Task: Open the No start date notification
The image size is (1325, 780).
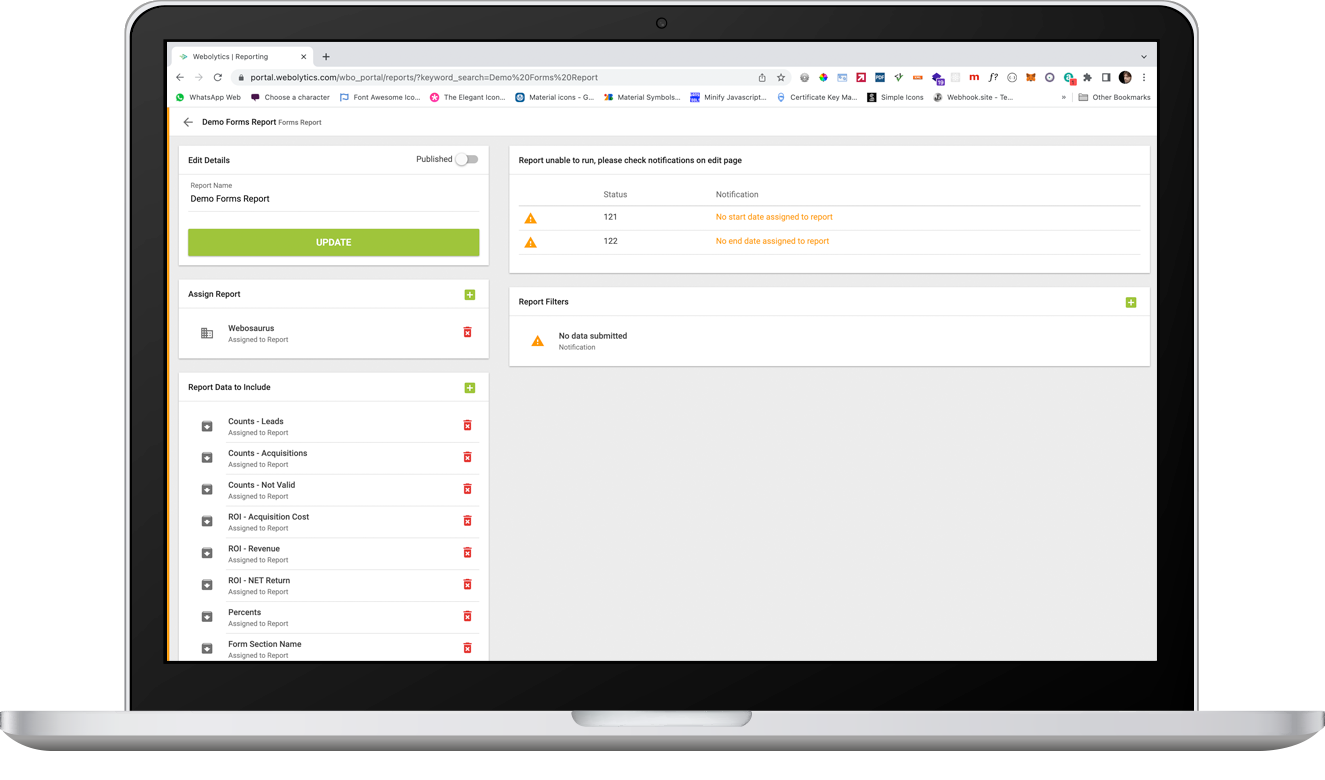Action: (x=773, y=217)
